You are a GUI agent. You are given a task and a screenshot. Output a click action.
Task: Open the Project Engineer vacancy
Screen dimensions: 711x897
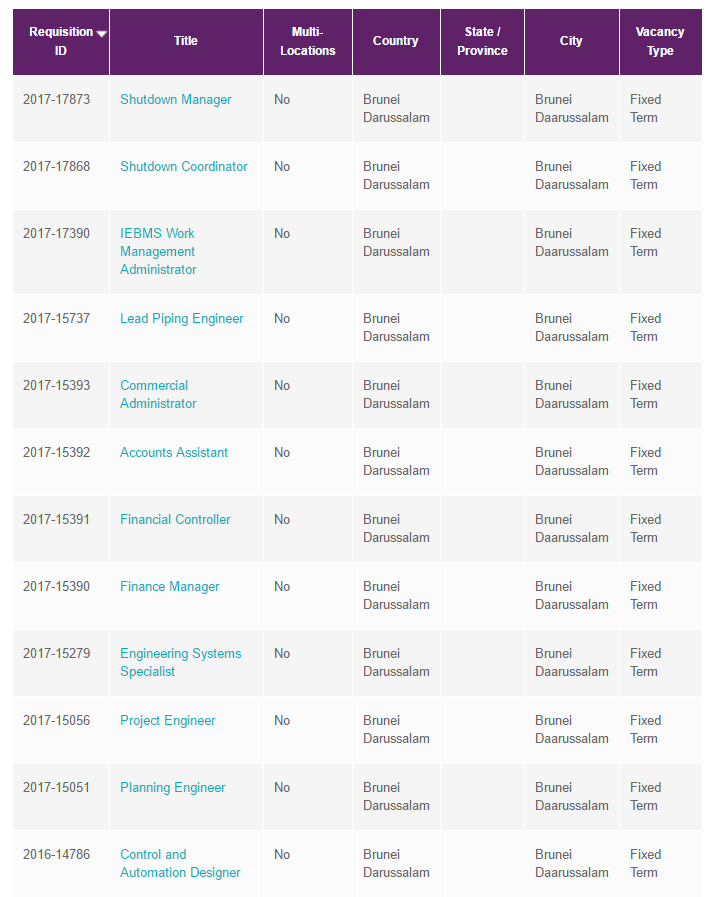point(168,721)
